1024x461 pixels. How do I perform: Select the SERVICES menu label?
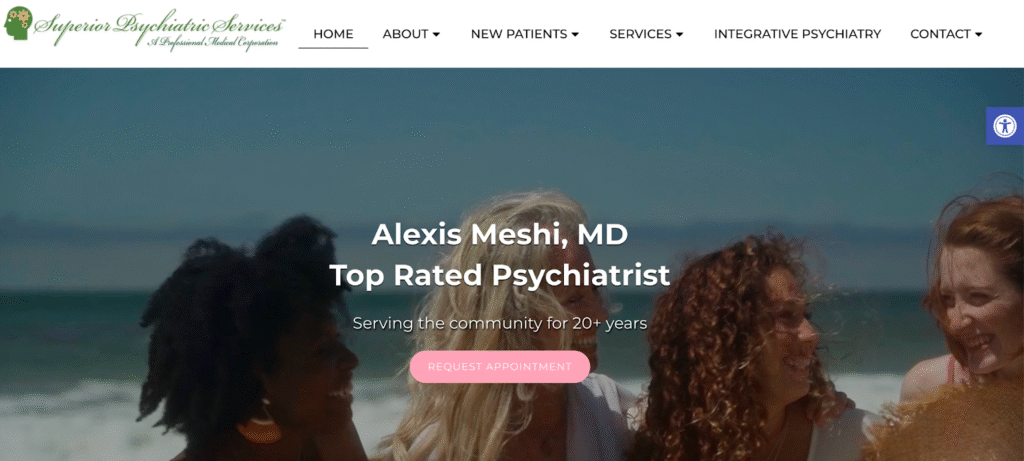pos(641,34)
